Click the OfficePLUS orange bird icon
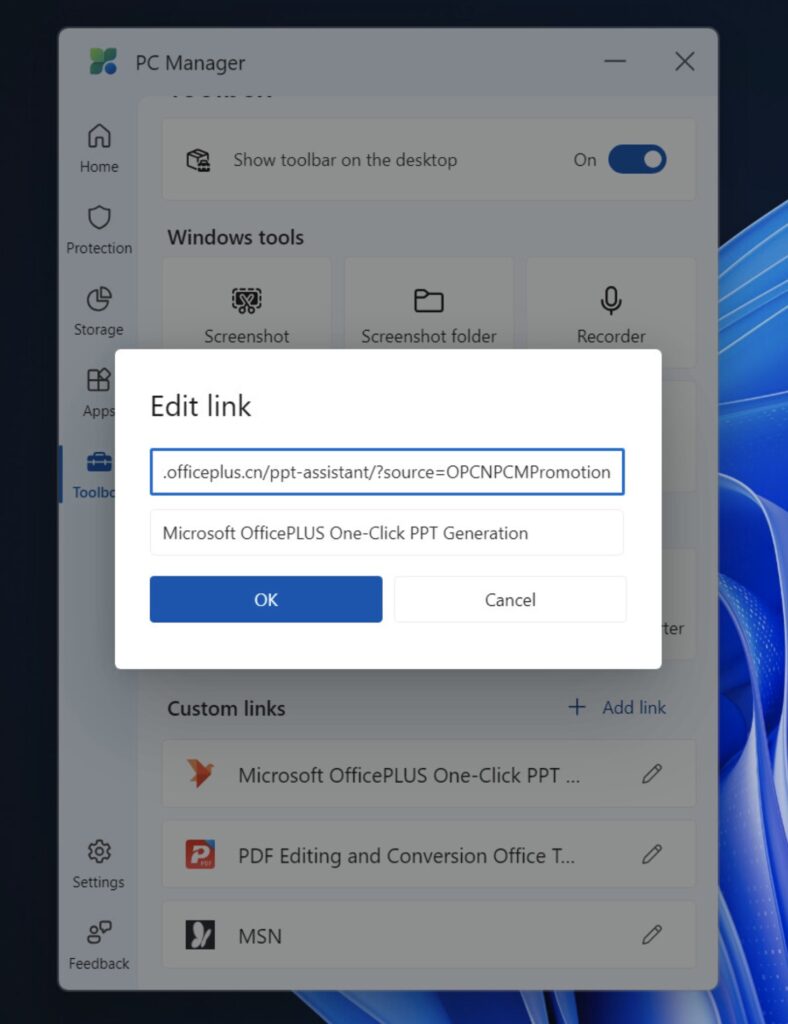This screenshot has height=1024, width=788. pyautogui.click(x=200, y=773)
